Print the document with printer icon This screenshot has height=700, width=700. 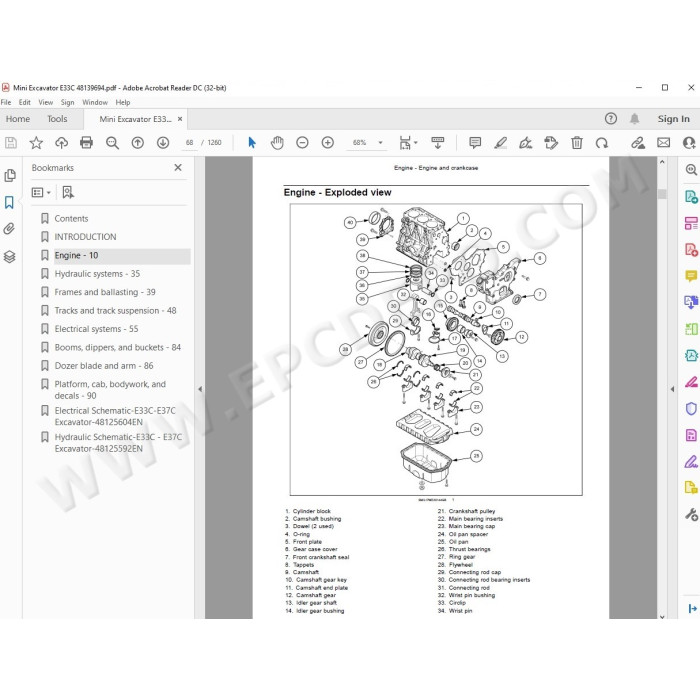coord(86,143)
